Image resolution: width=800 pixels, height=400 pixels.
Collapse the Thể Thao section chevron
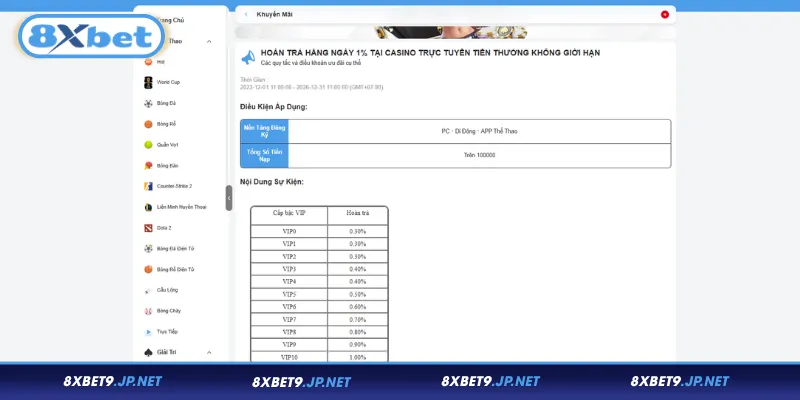[x=209, y=41]
